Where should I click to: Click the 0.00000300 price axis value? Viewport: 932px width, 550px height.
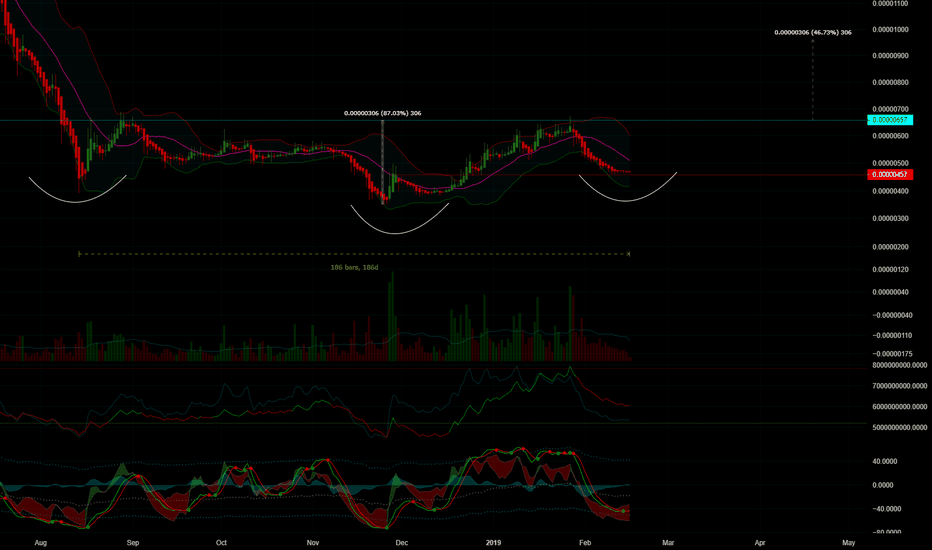(890, 219)
